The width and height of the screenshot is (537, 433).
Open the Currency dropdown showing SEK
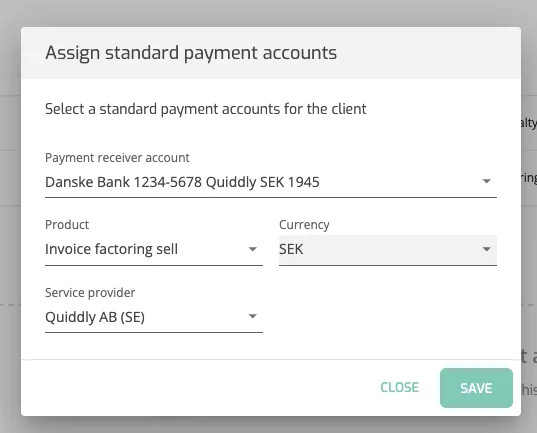point(388,250)
